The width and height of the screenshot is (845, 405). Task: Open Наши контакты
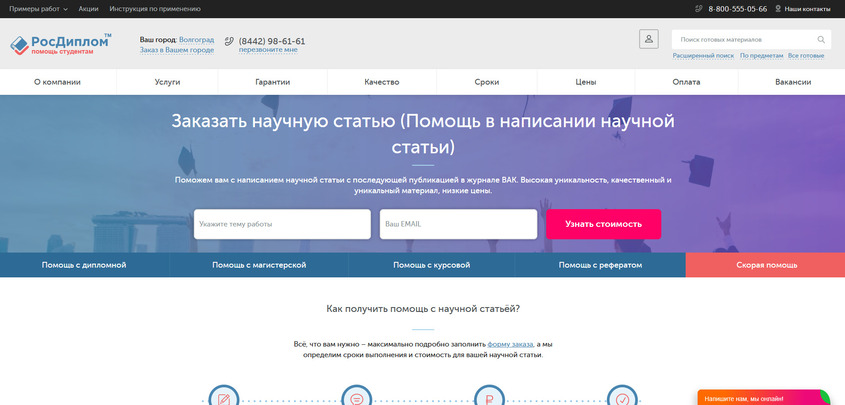(807, 9)
